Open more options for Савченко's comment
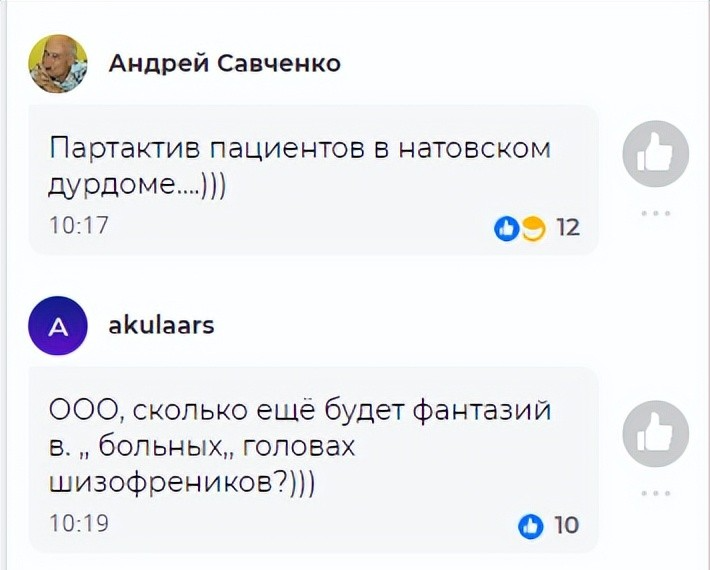Viewport: 710px width, 570px height. pyautogui.click(x=656, y=213)
